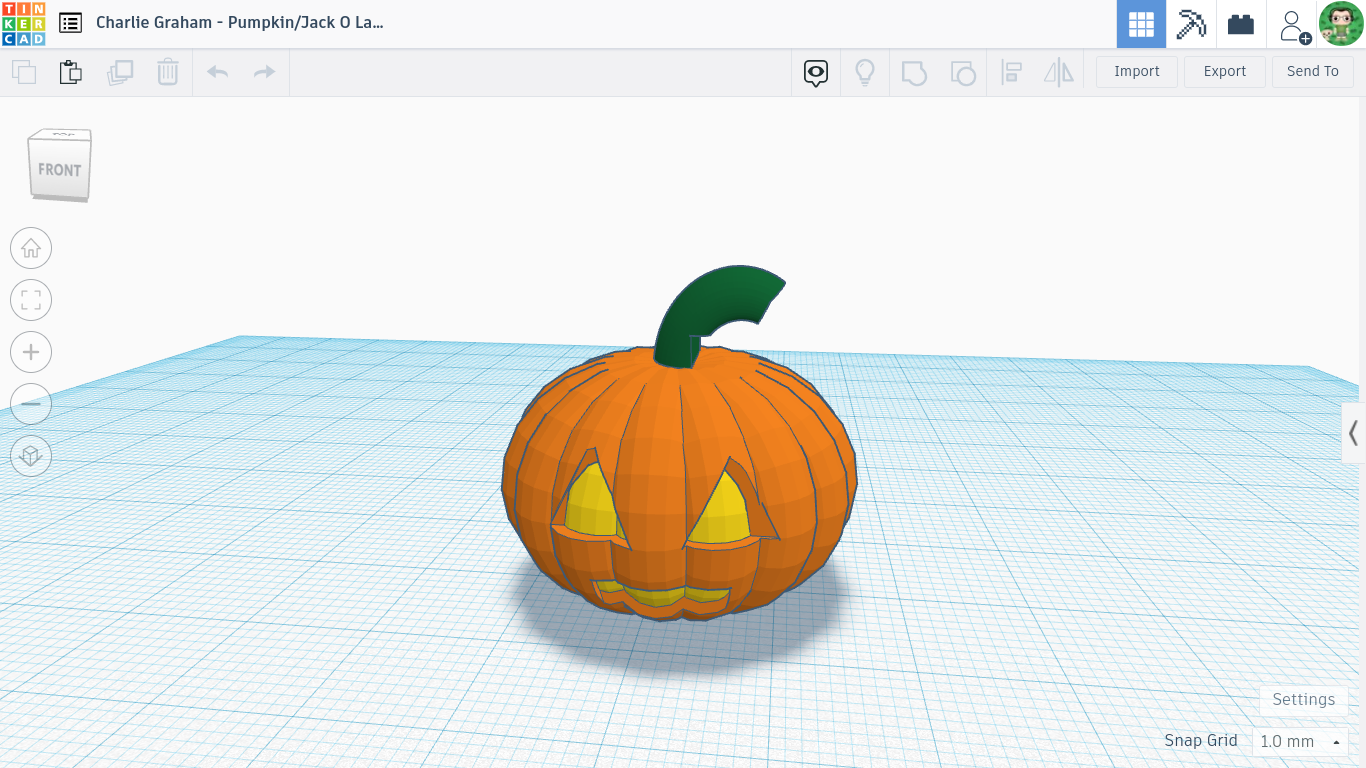Toggle visibility of hidden objects
This screenshot has width=1366, height=768.
(x=865, y=72)
